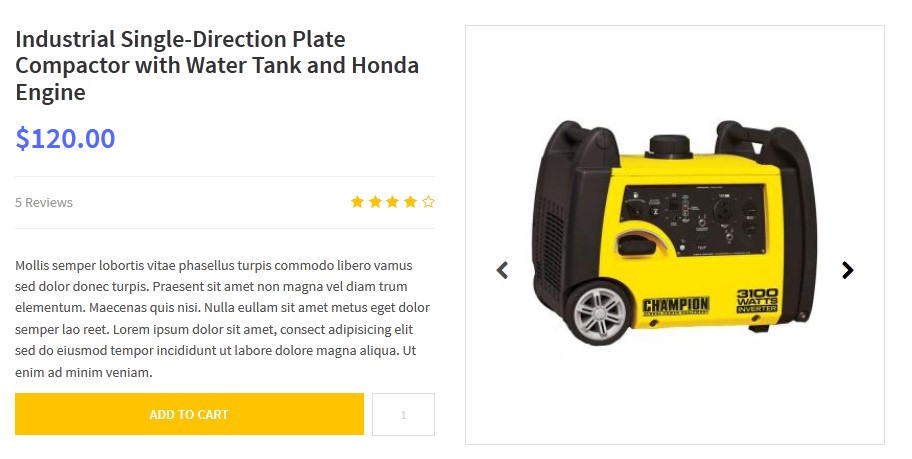This screenshot has width=912, height=459.
Task: Go to the next product image
Action: (847, 270)
